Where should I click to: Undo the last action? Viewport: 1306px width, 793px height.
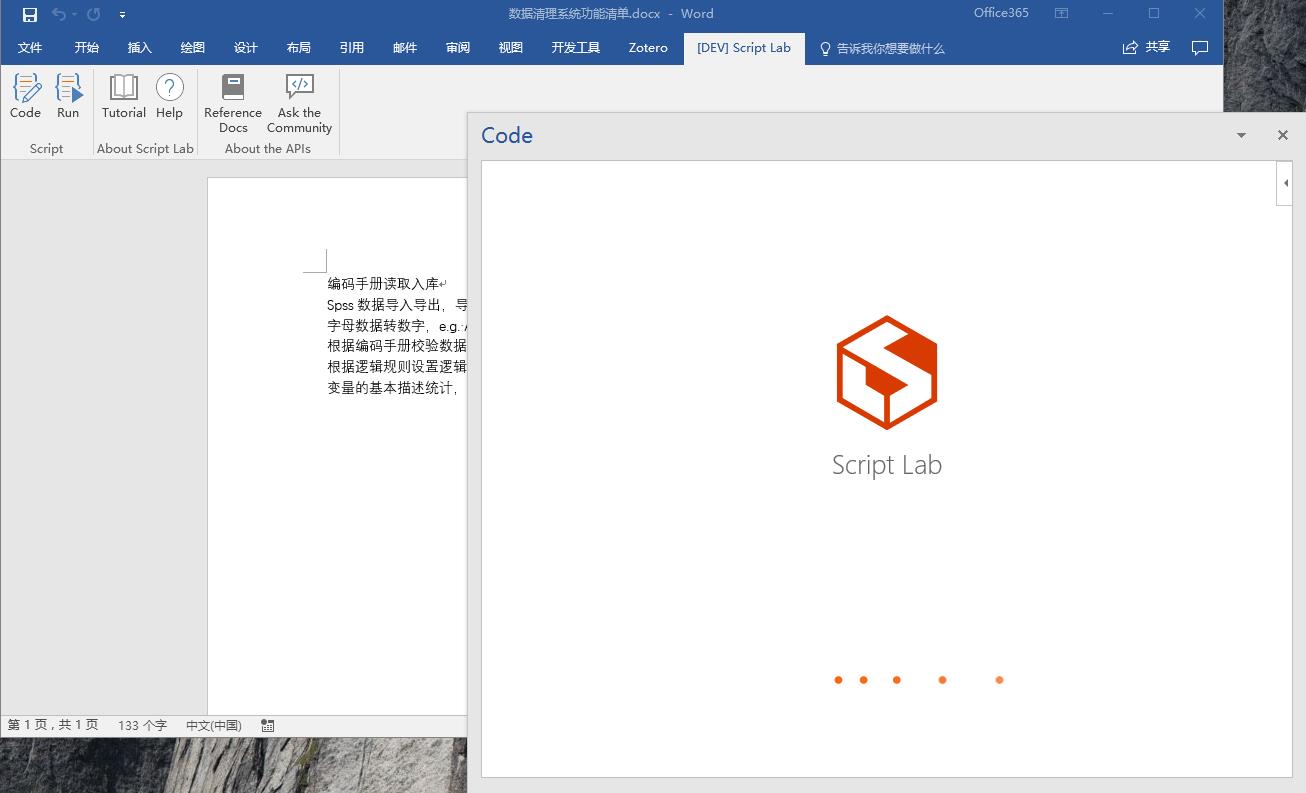(56, 13)
